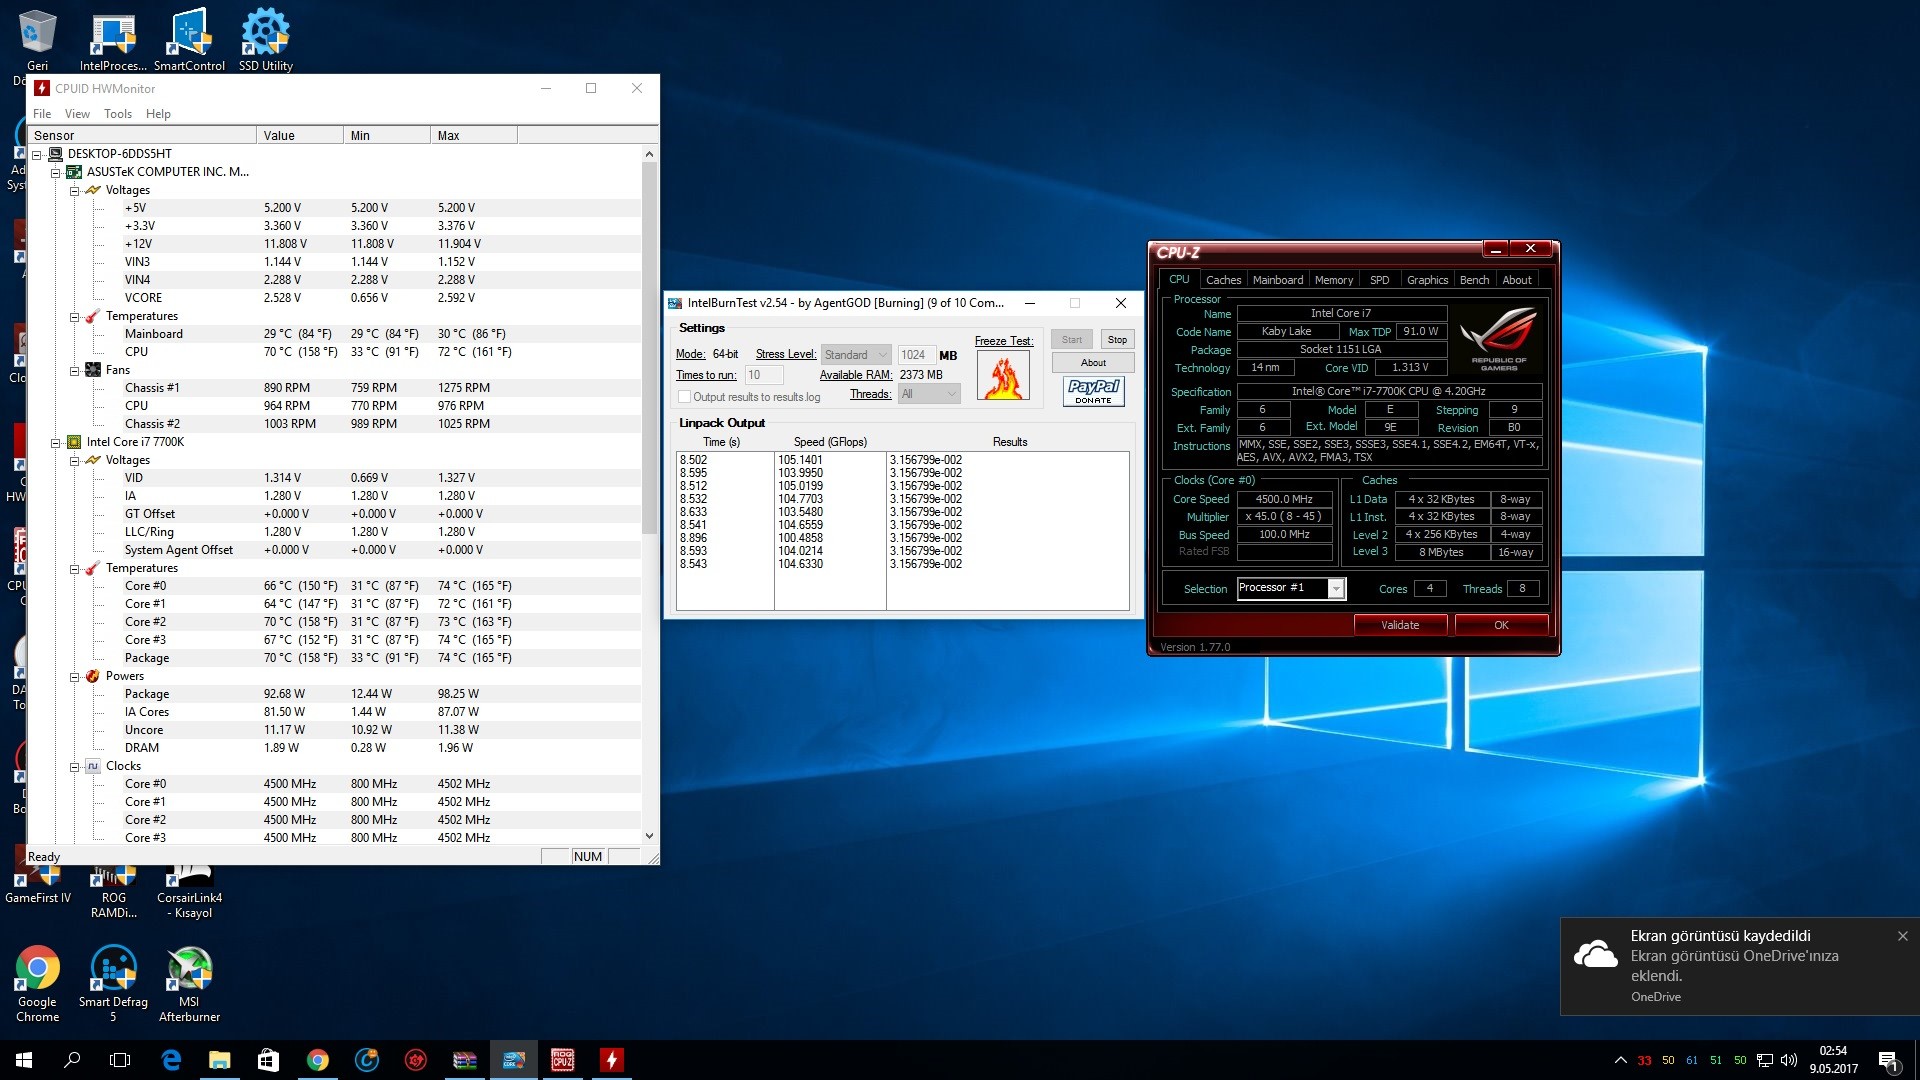
Task: Click the Stop button in IntelBurnTest
Action: click(x=1117, y=340)
